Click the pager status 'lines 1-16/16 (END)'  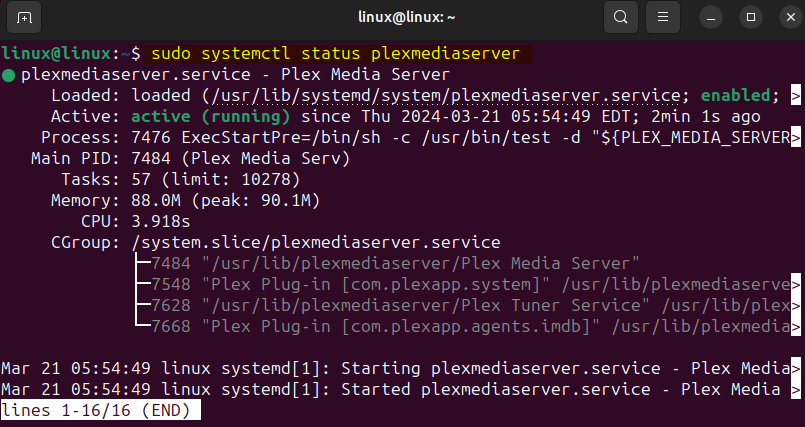[101, 411]
